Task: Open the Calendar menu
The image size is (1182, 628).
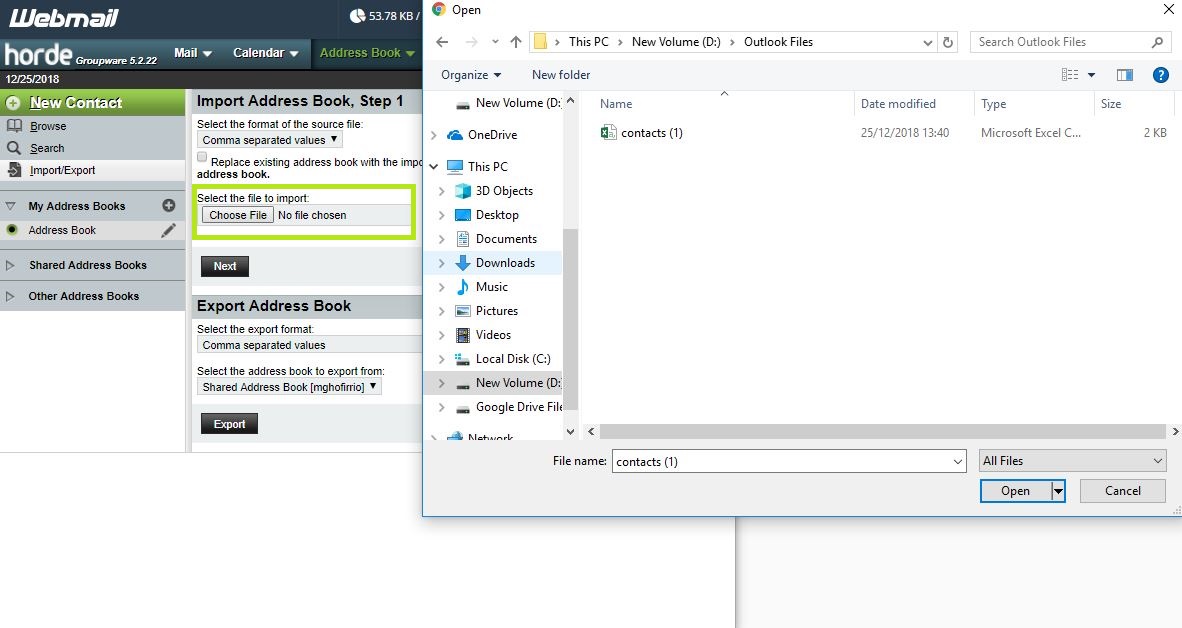Action: coord(265,53)
